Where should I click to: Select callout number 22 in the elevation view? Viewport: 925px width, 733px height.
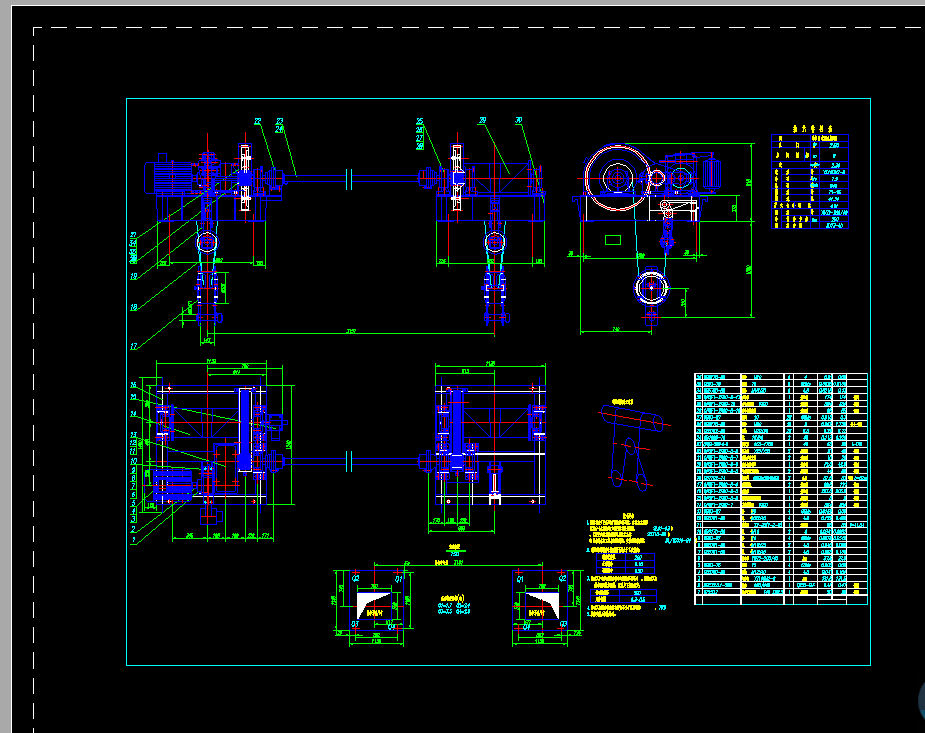pyautogui.click(x=258, y=121)
